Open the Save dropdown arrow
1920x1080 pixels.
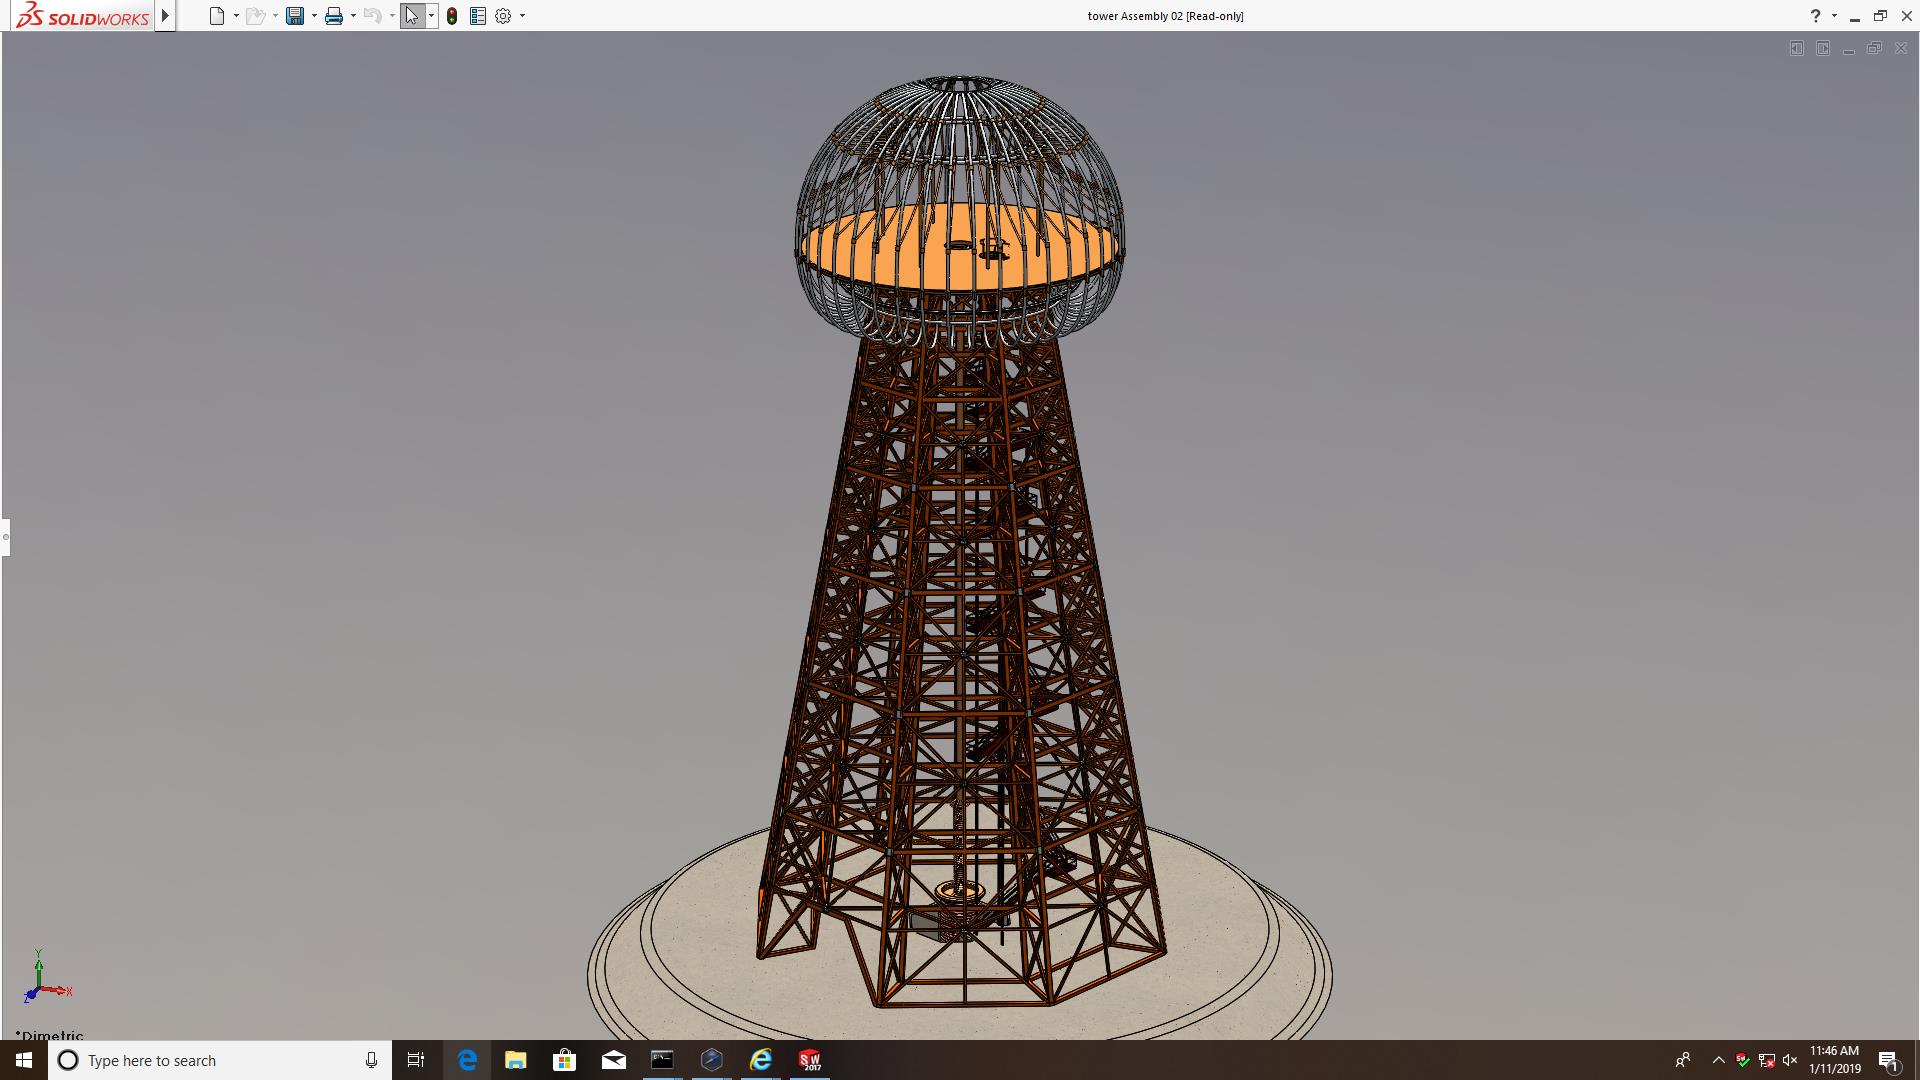(x=314, y=16)
